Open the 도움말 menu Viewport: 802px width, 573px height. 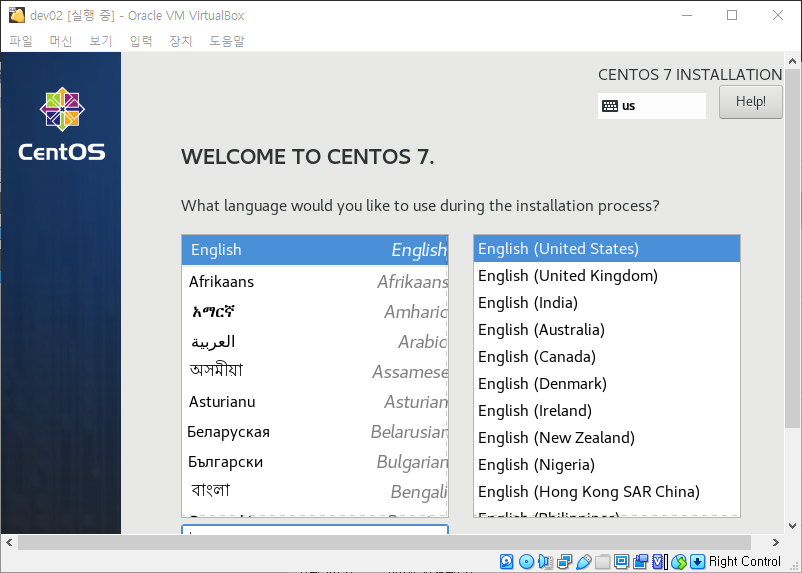point(227,41)
